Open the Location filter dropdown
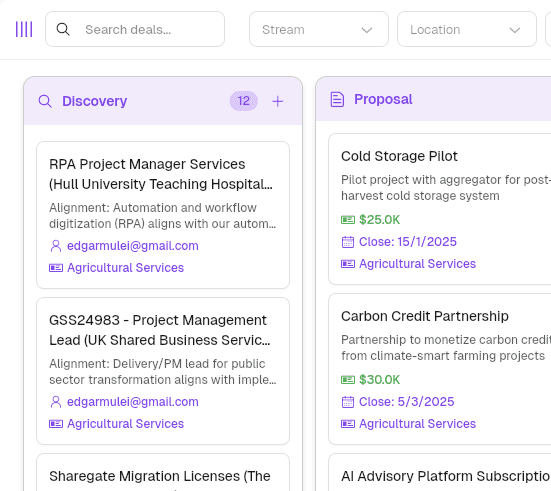 [467, 29]
